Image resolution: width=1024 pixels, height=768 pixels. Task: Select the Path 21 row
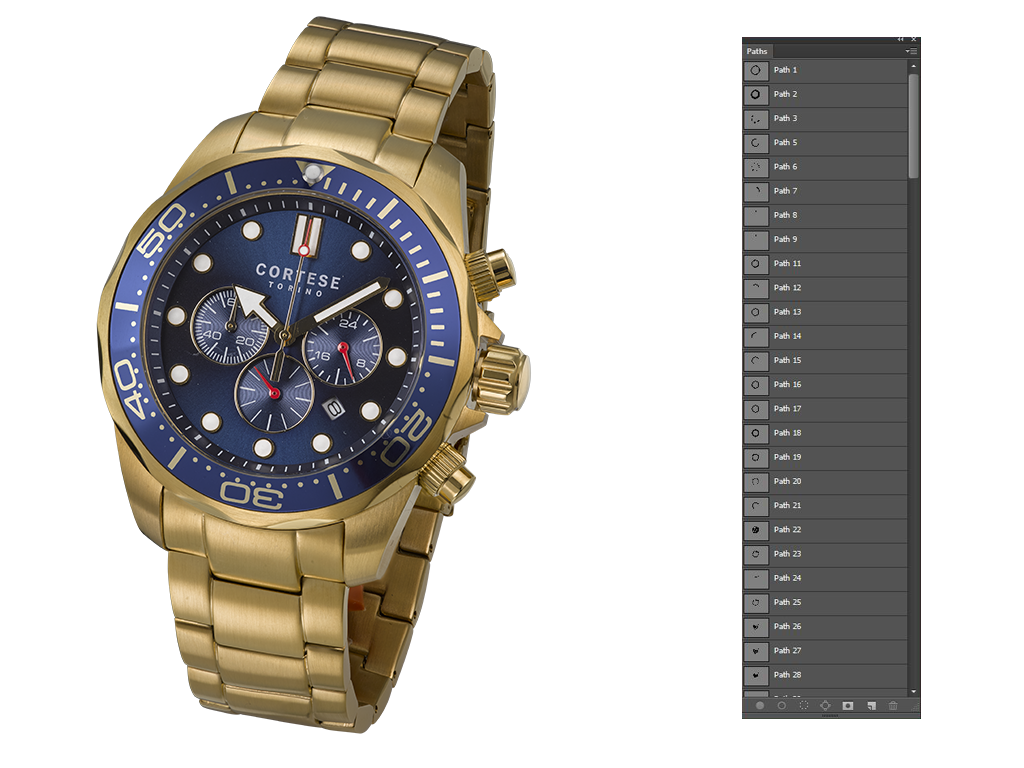point(825,505)
